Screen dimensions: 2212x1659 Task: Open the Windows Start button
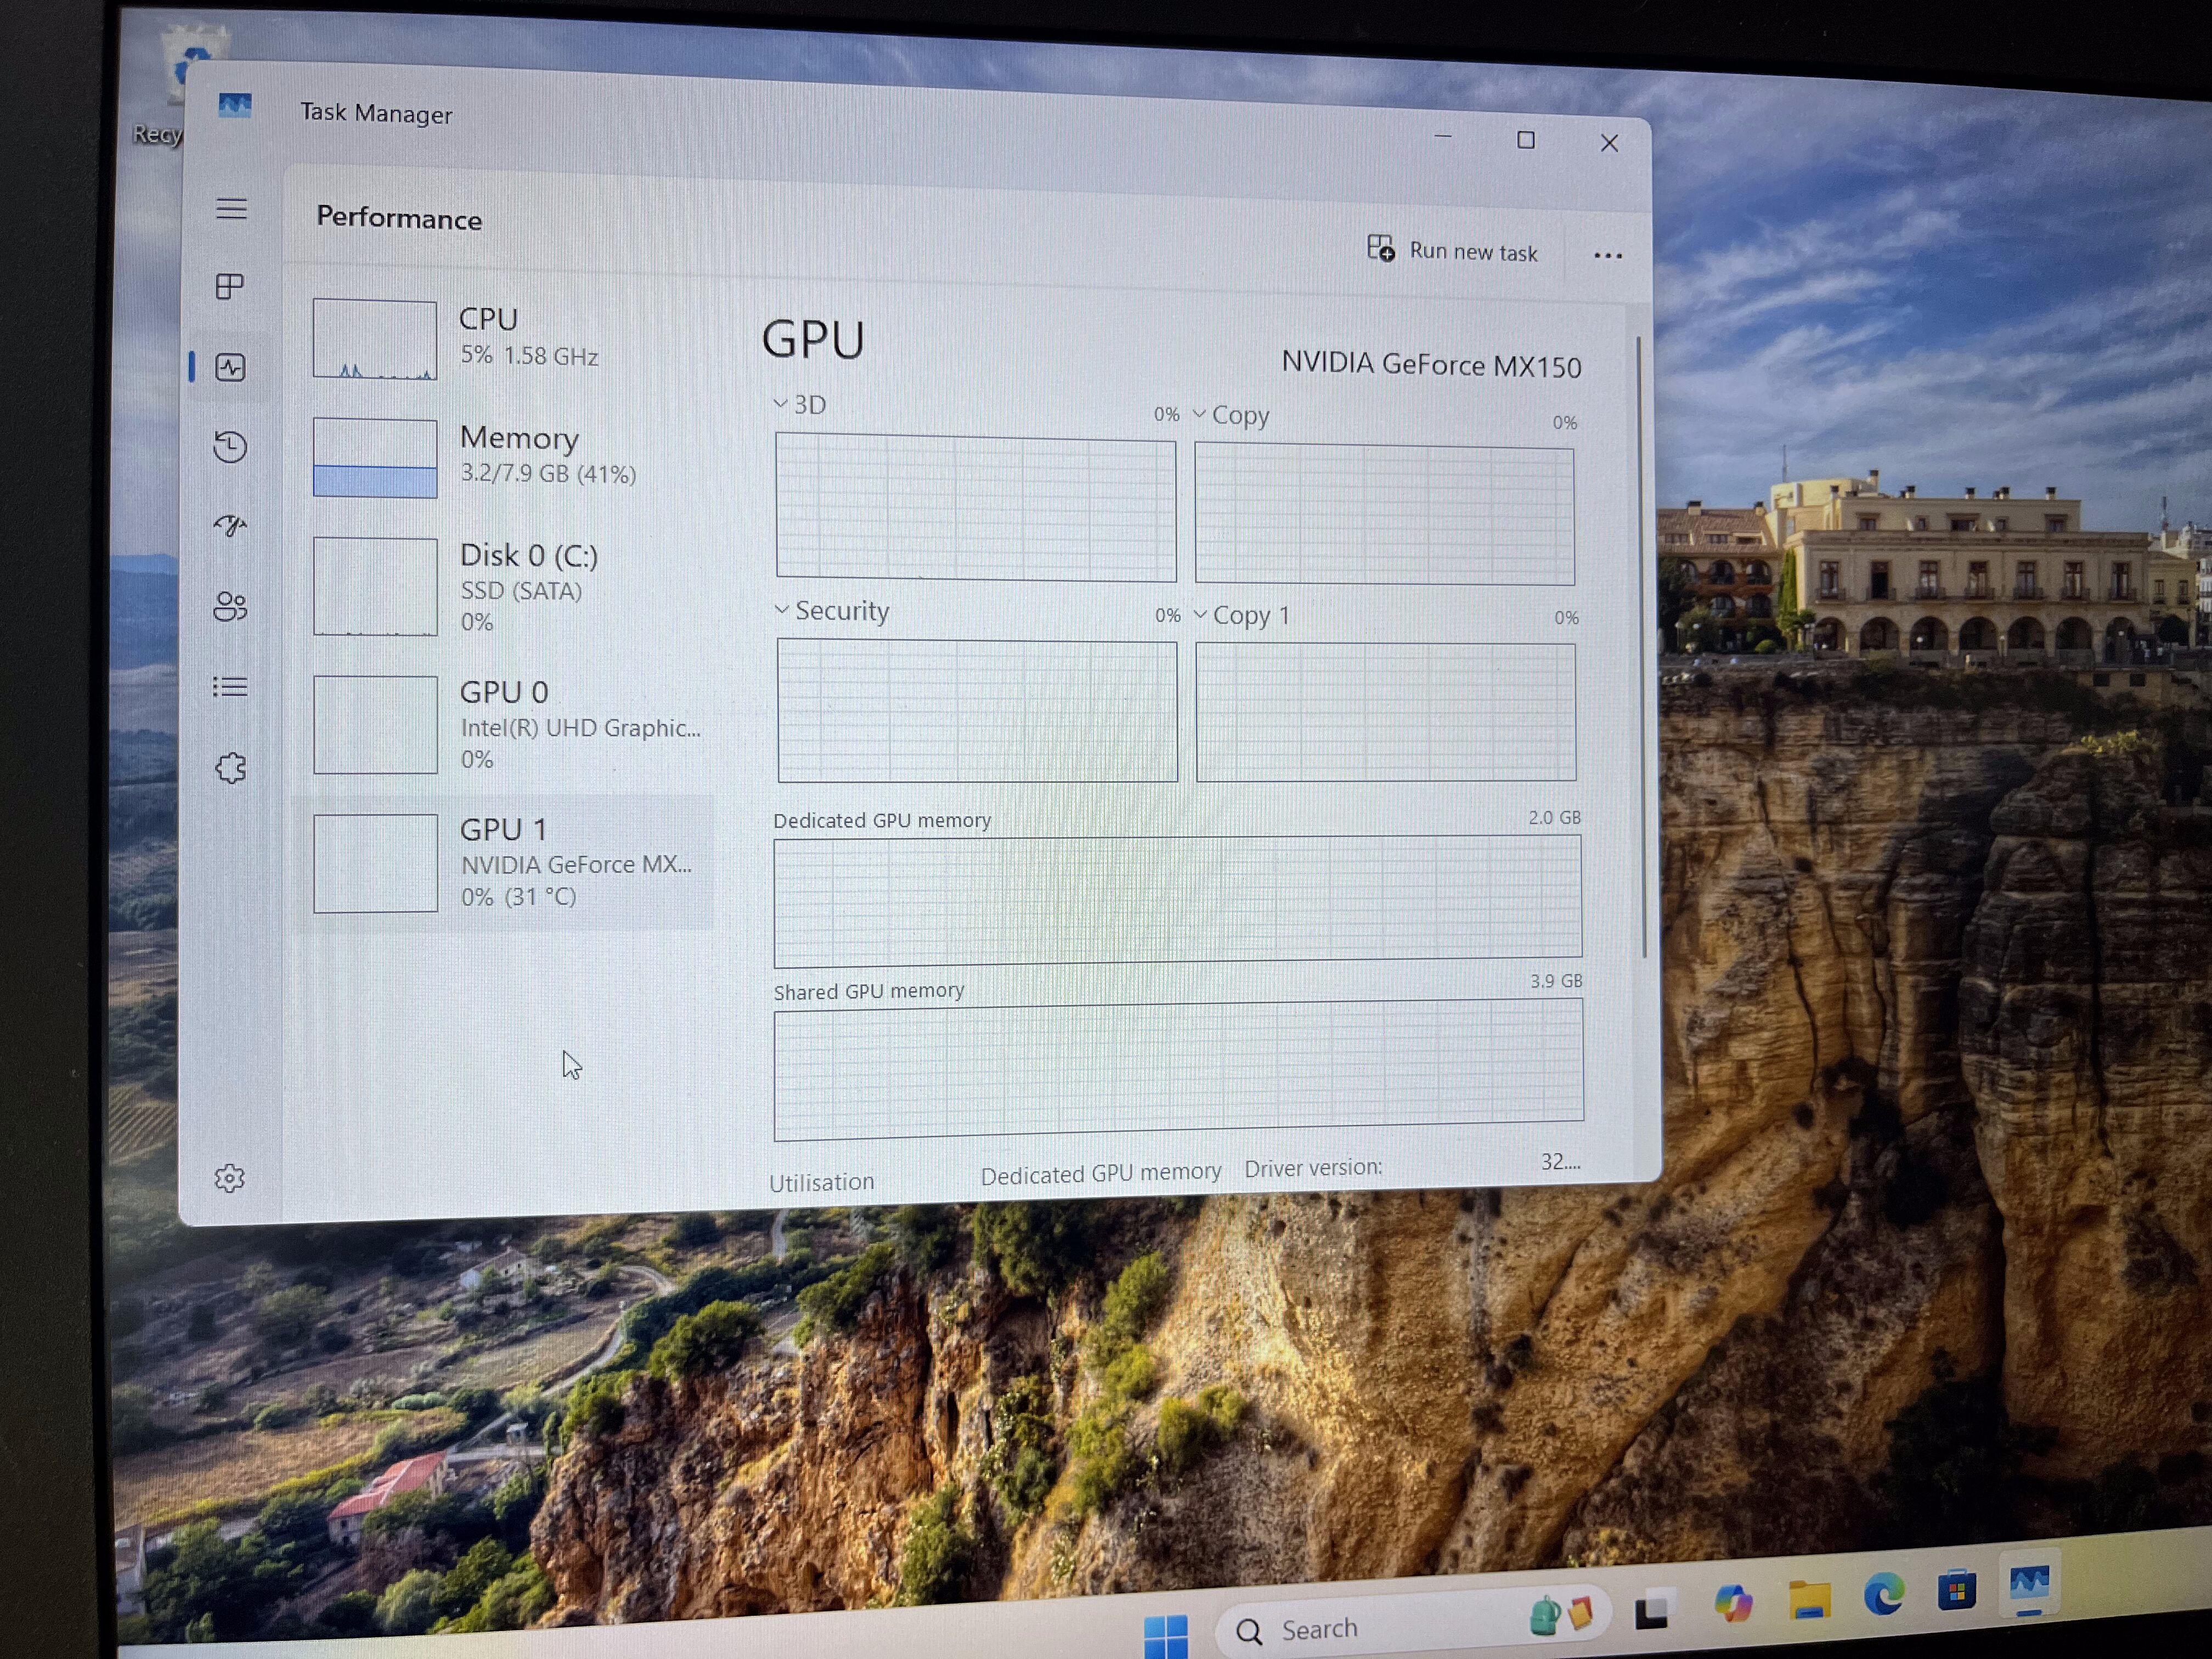coord(1165,1637)
